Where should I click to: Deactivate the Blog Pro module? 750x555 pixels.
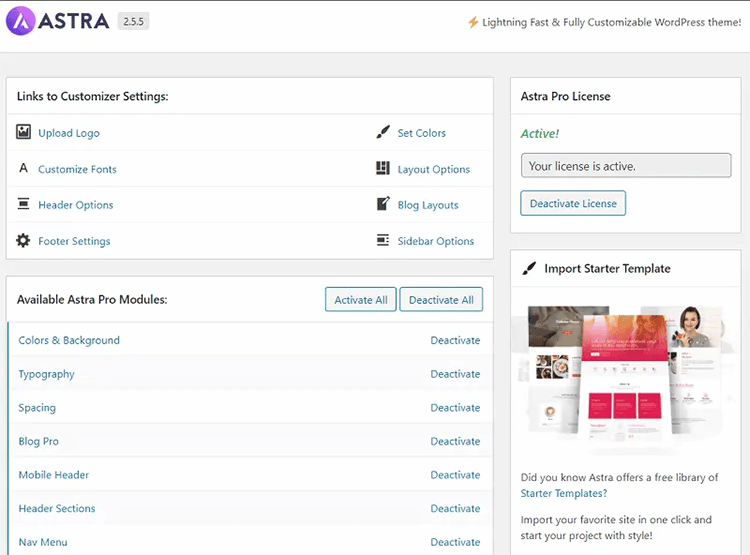[455, 441]
